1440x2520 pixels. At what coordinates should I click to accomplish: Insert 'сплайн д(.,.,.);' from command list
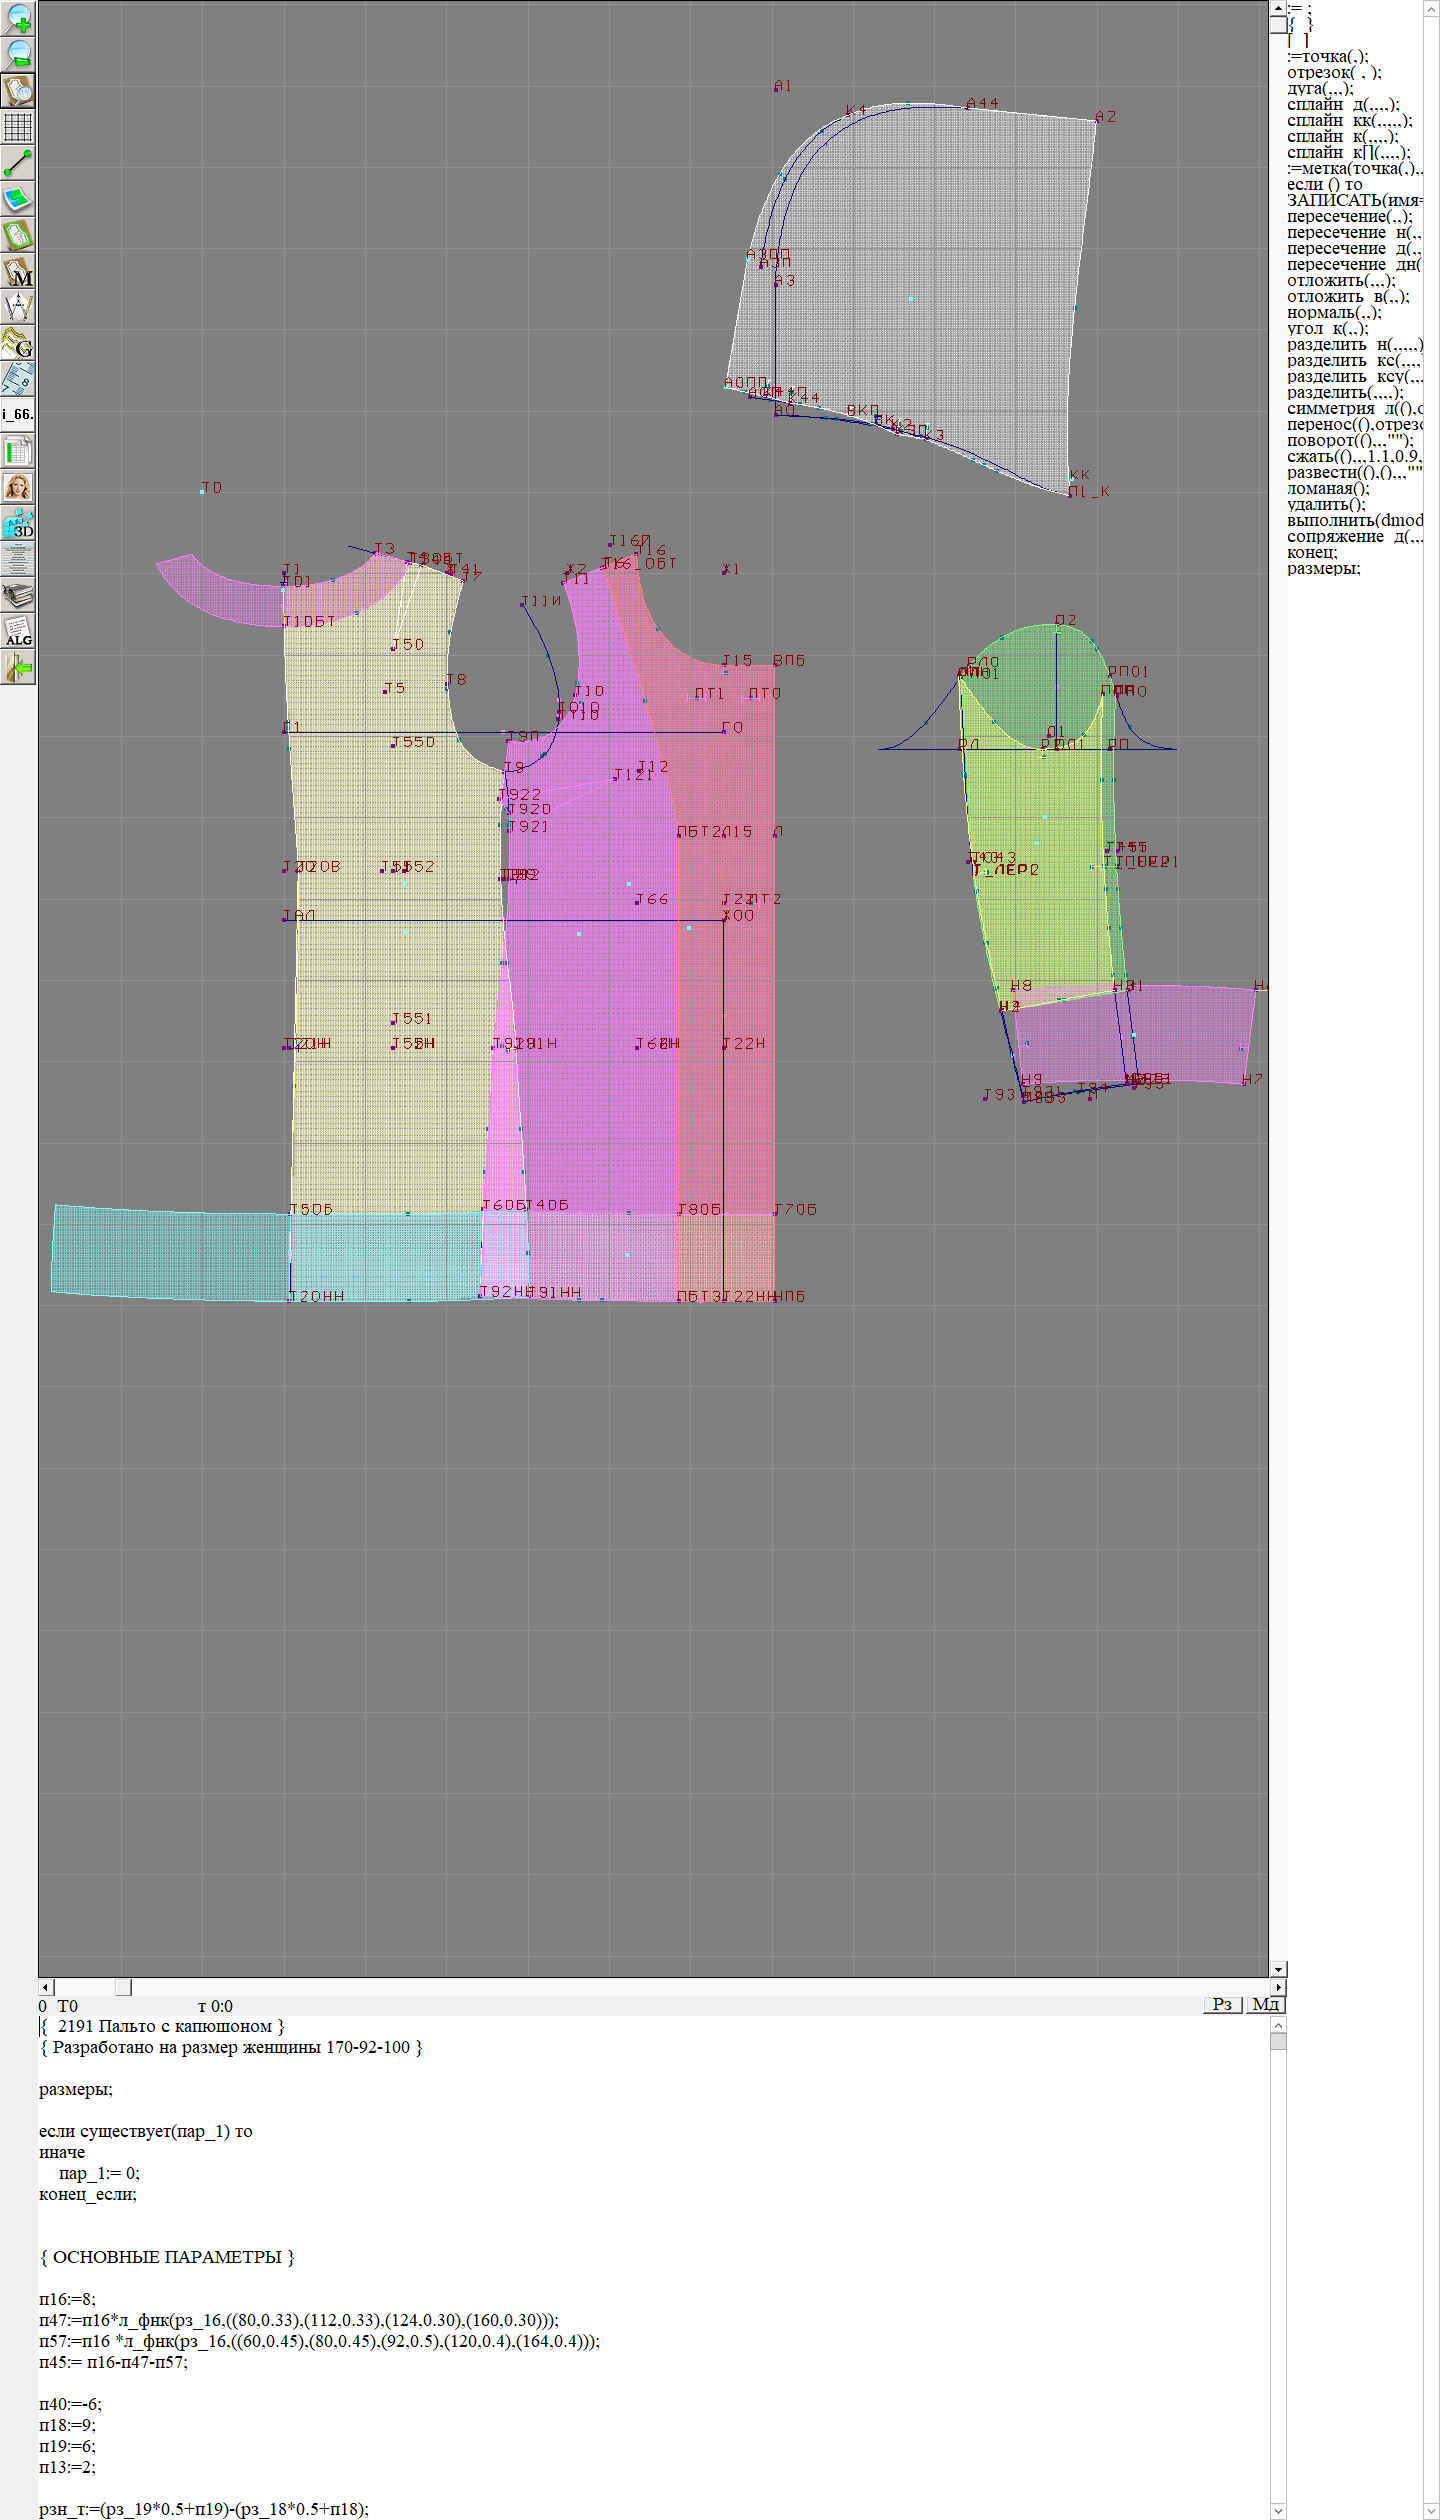click(1343, 105)
